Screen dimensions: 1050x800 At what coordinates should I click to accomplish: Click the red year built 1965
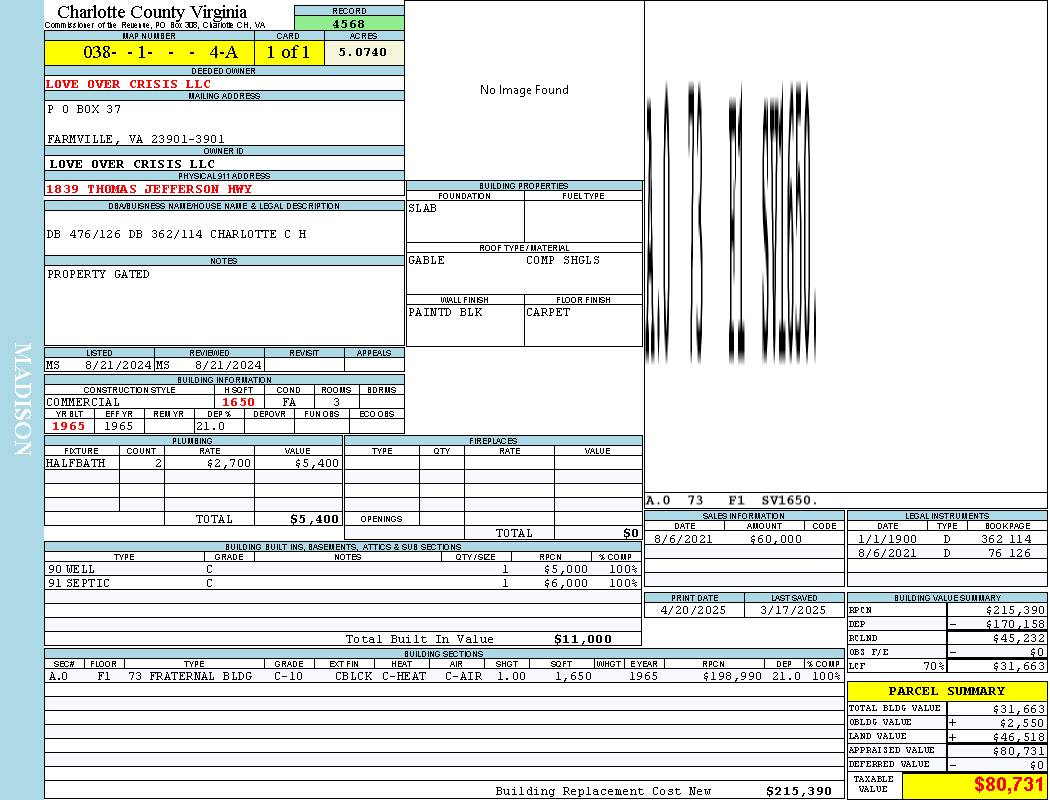(68, 426)
